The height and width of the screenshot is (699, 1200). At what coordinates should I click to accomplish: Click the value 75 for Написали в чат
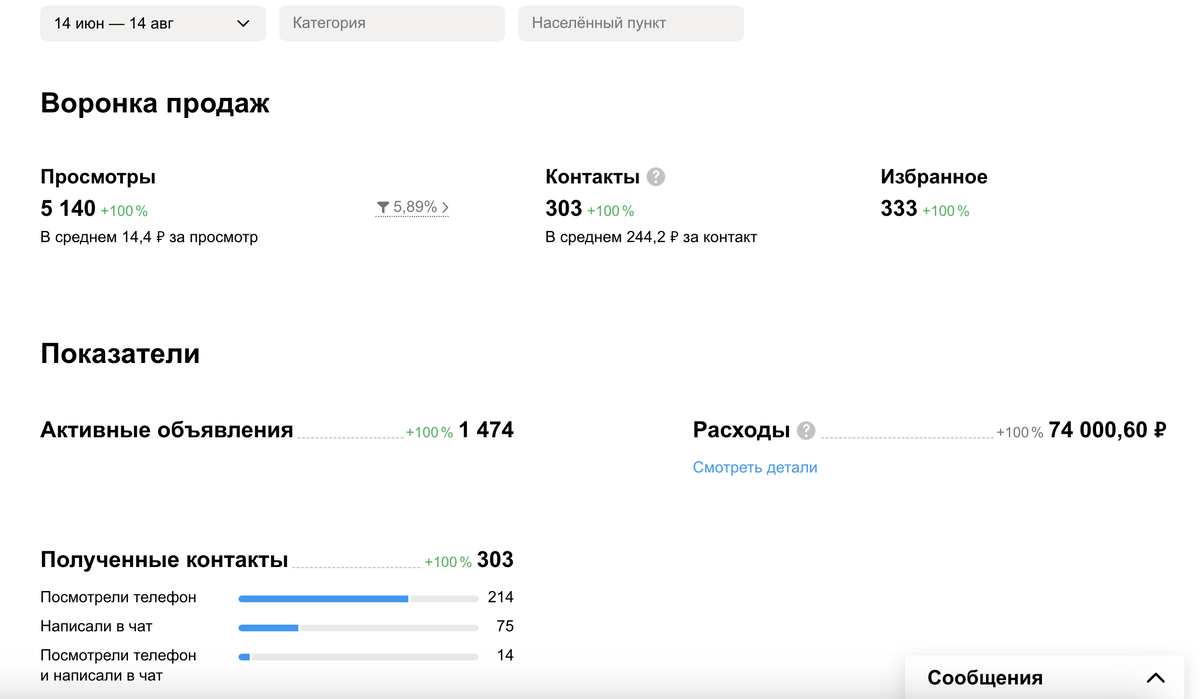tap(505, 626)
